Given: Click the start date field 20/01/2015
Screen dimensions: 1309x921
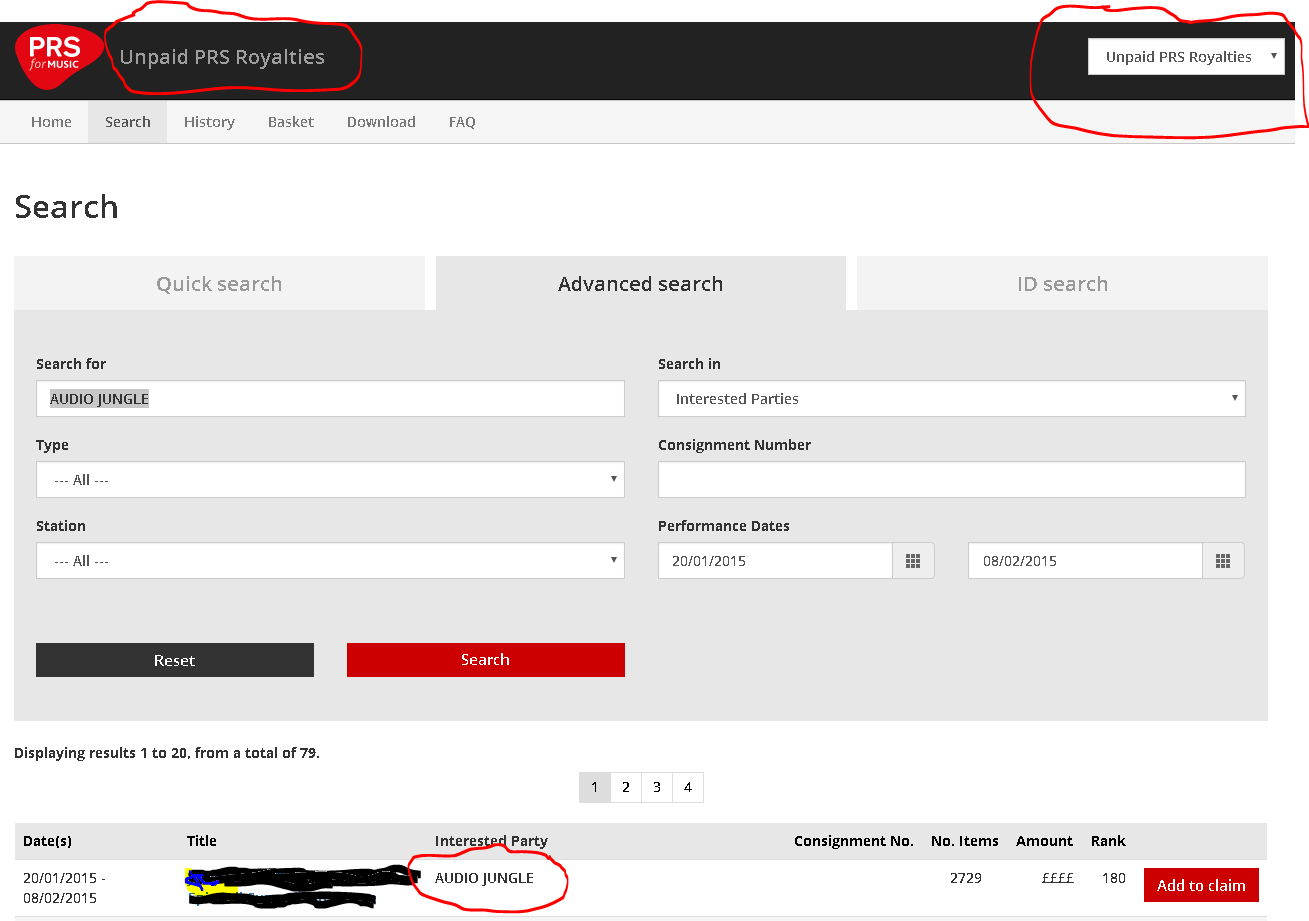Looking at the screenshot, I should [775, 561].
